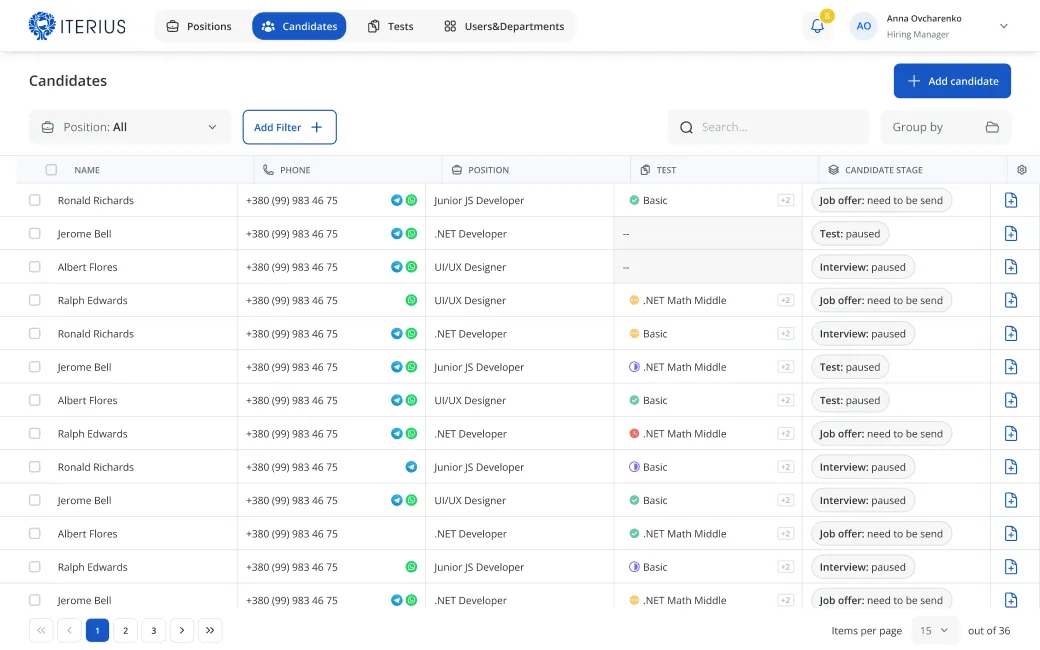Open the Users&Departments tab
Screen dimensions: 1040x650
coord(504,26)
